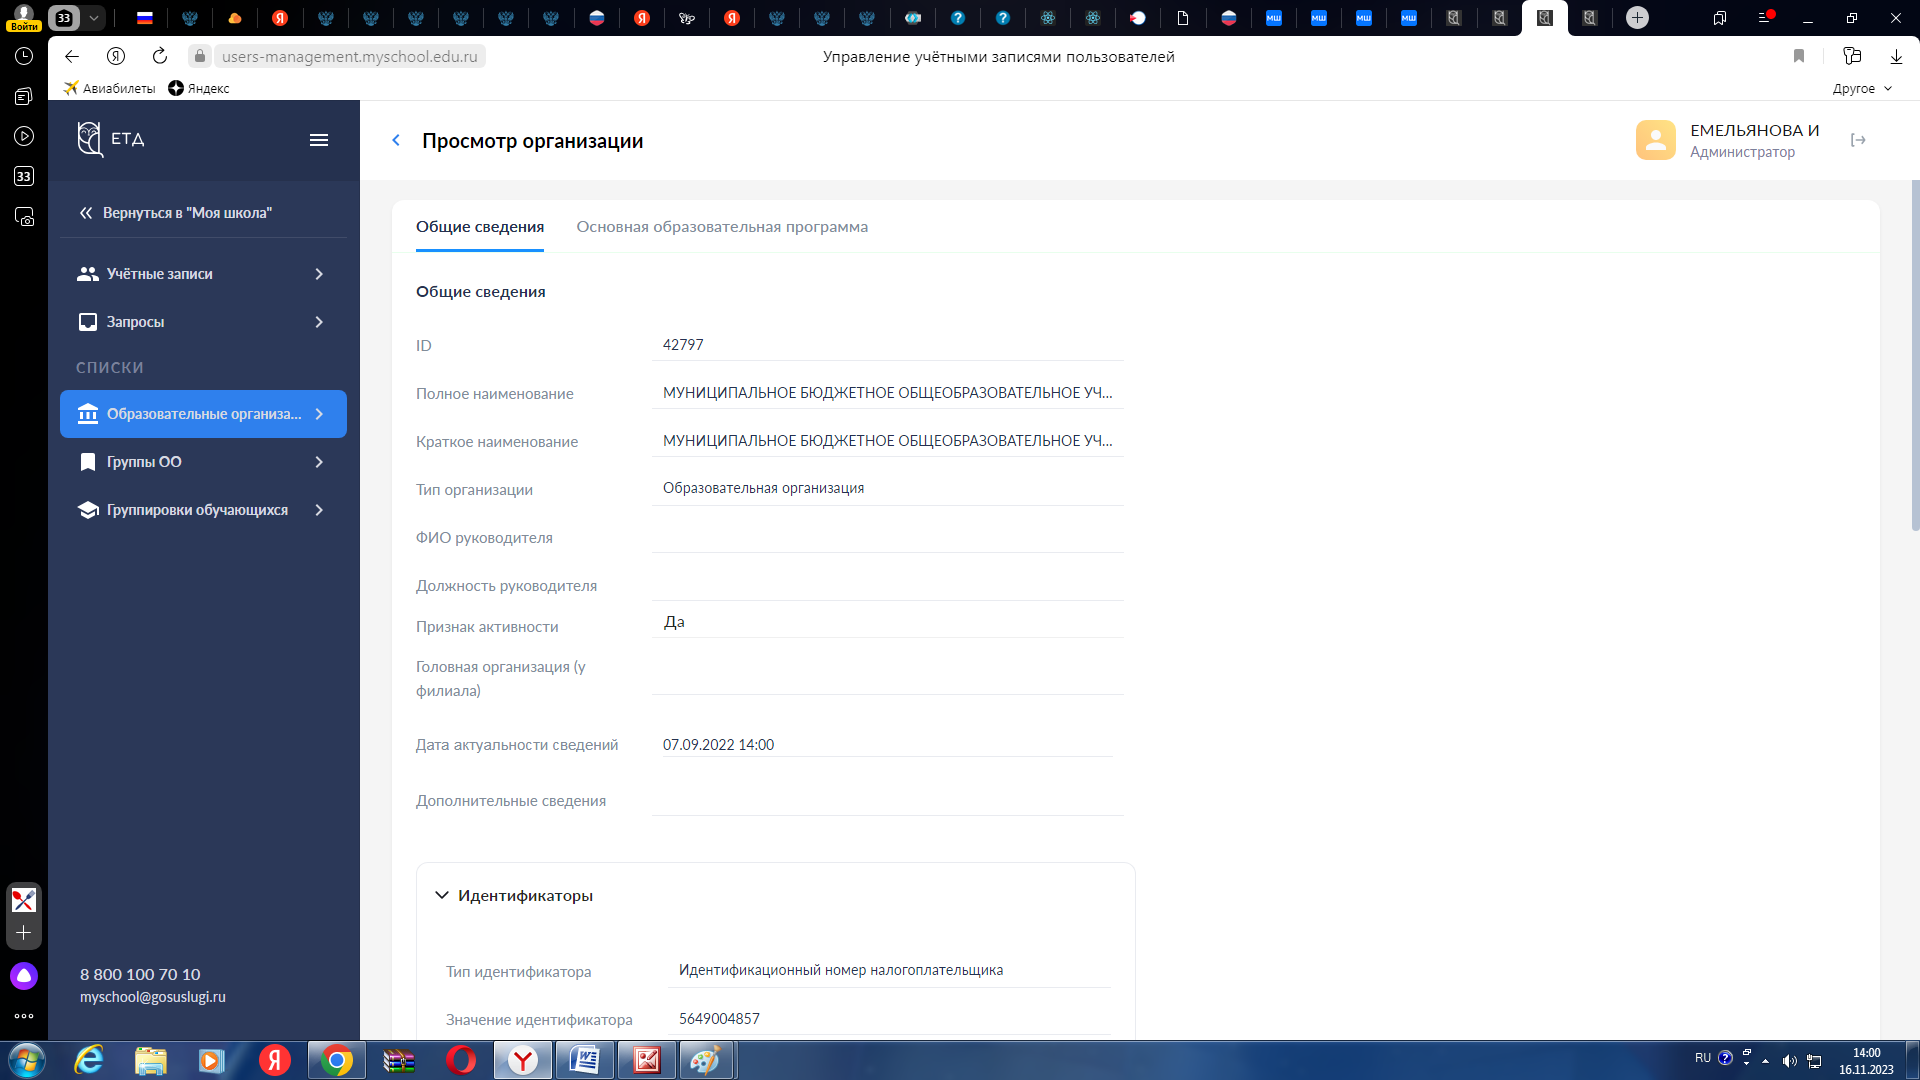Click the page vertical scrollbar
This screenshot has height=1080, width=1920.
coord(1915,355)
